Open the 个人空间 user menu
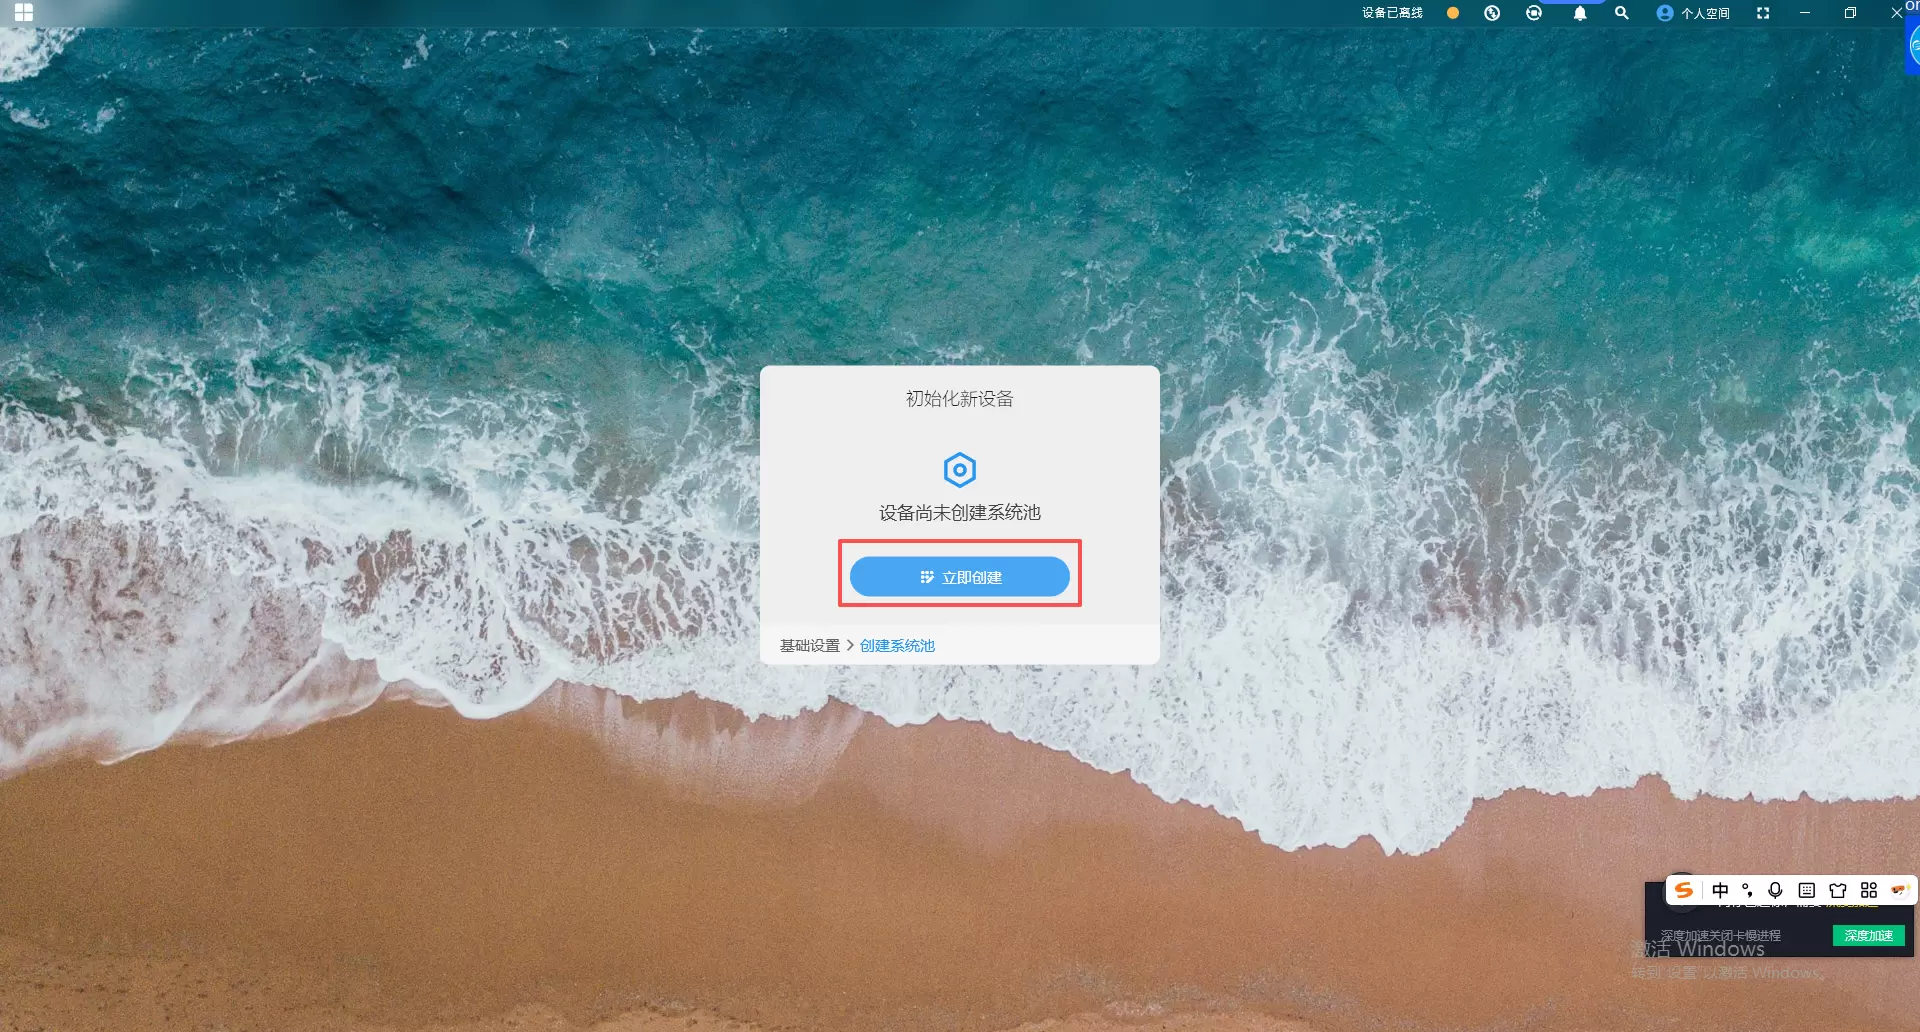This screenshot has width=1920, height=1032. (x=1693, y=13)
